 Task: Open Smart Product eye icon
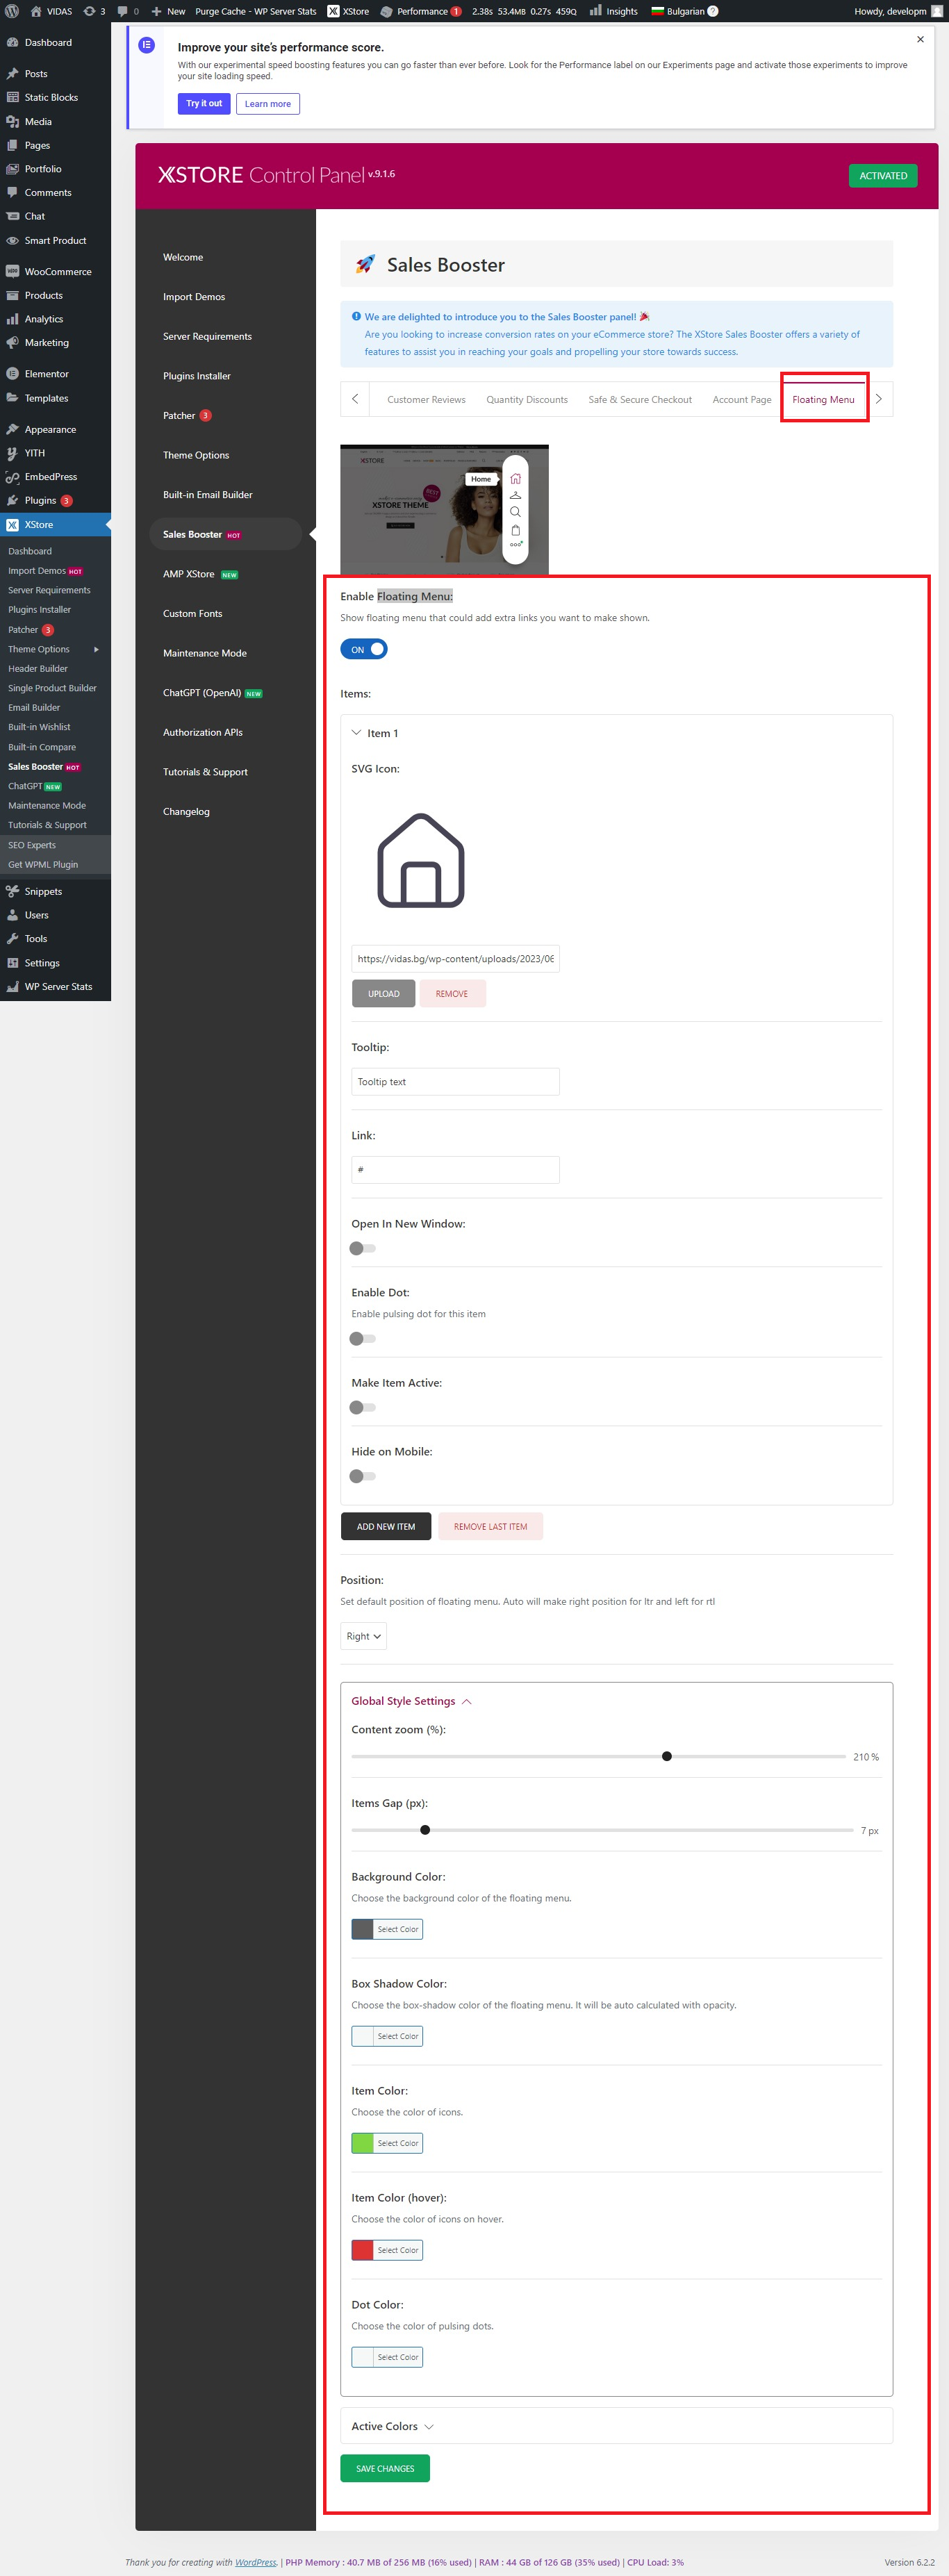12,240
